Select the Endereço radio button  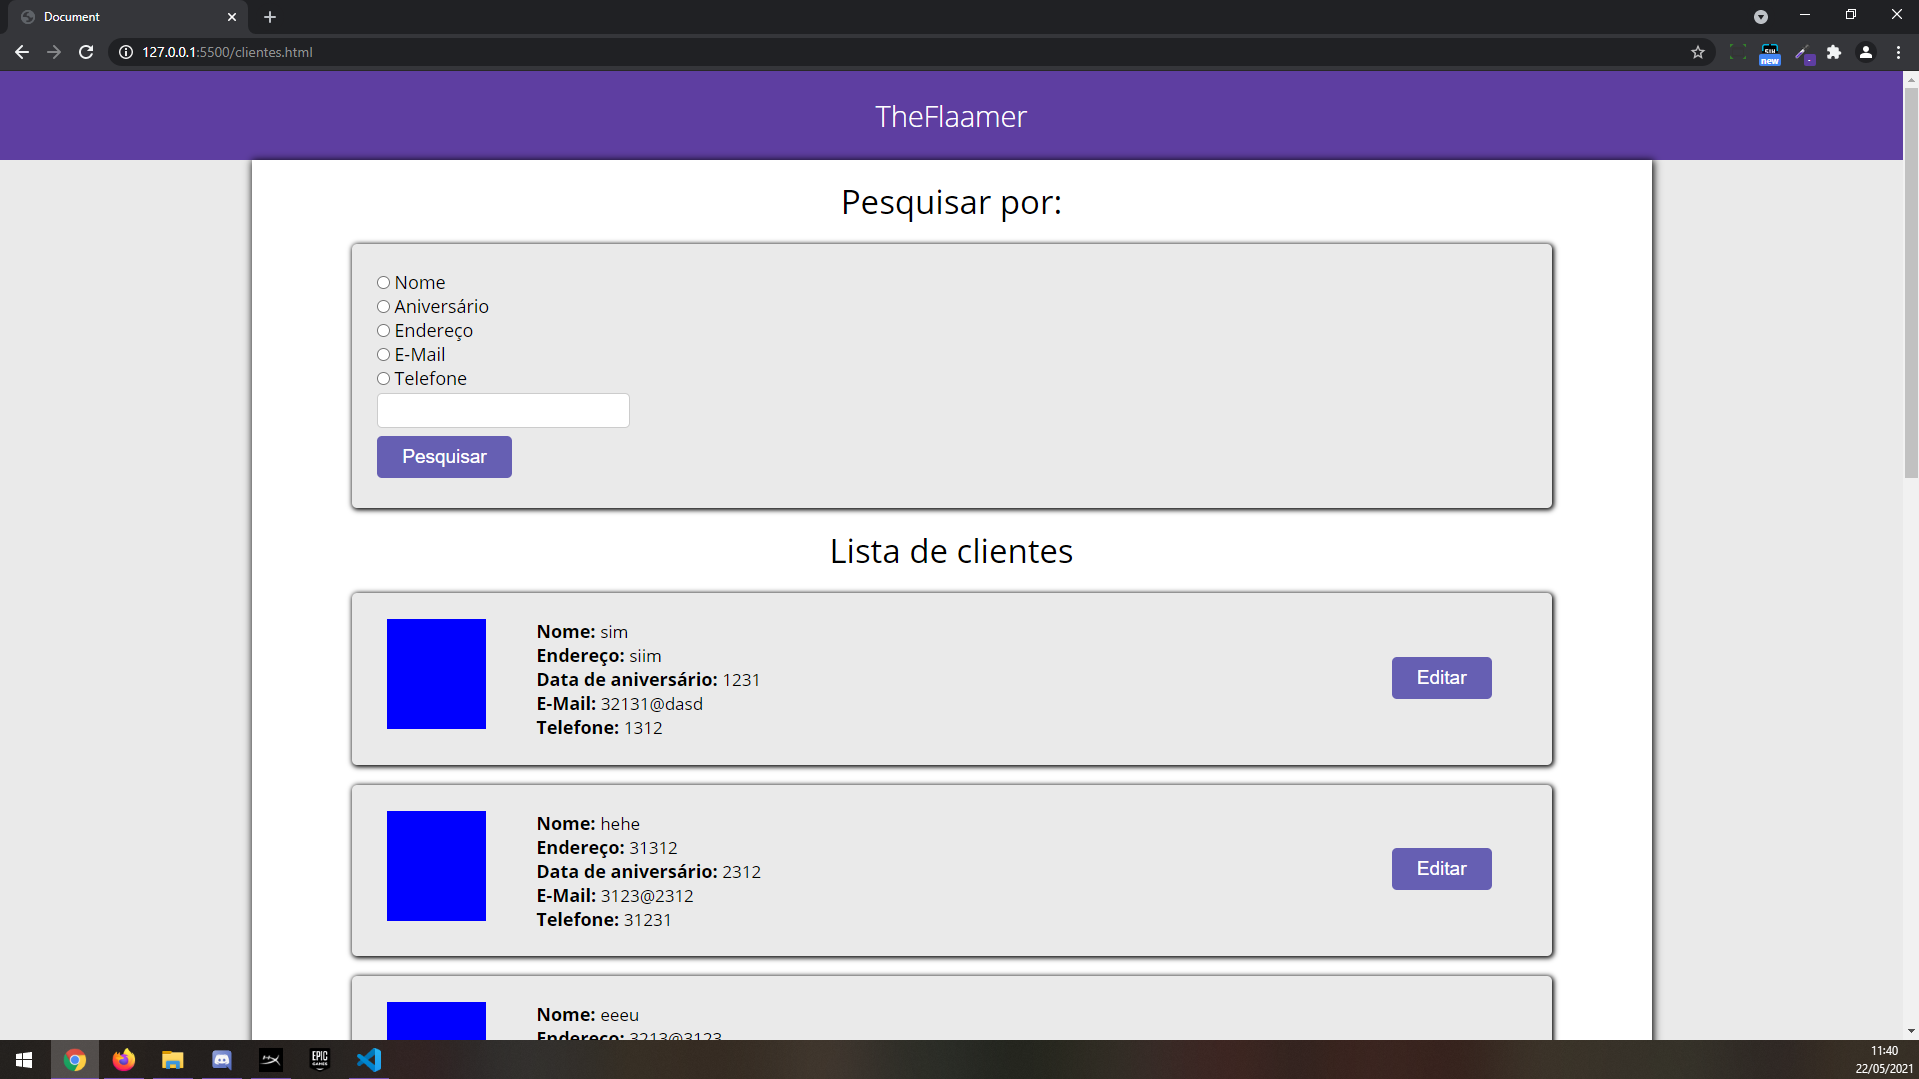click(x=383, y=331)
